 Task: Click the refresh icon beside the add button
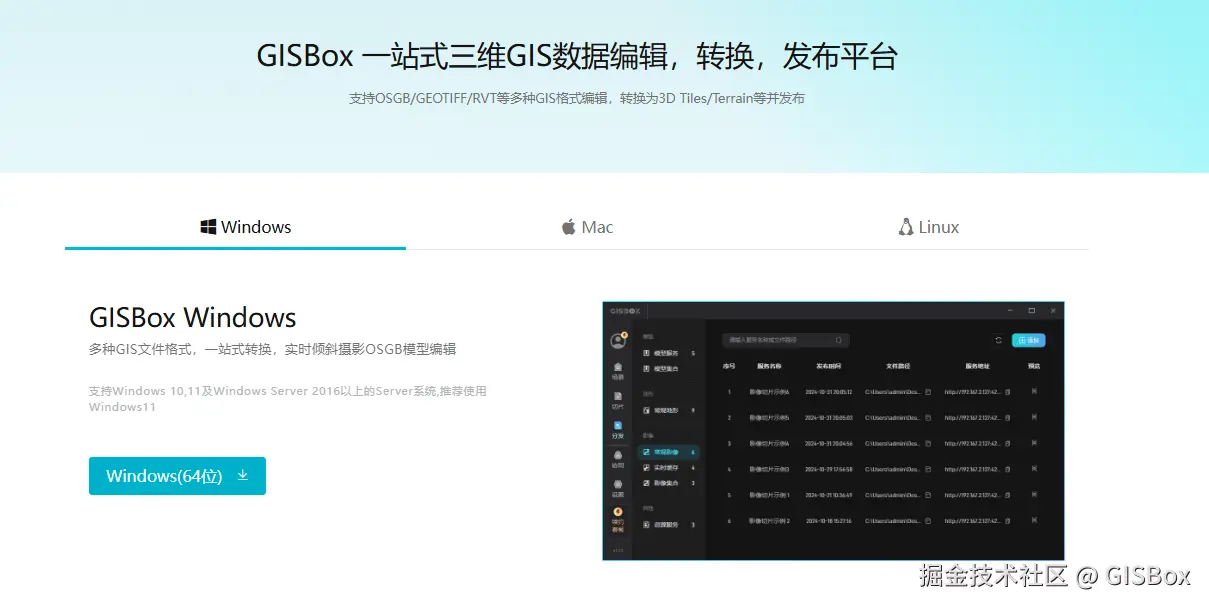[998, 340]
